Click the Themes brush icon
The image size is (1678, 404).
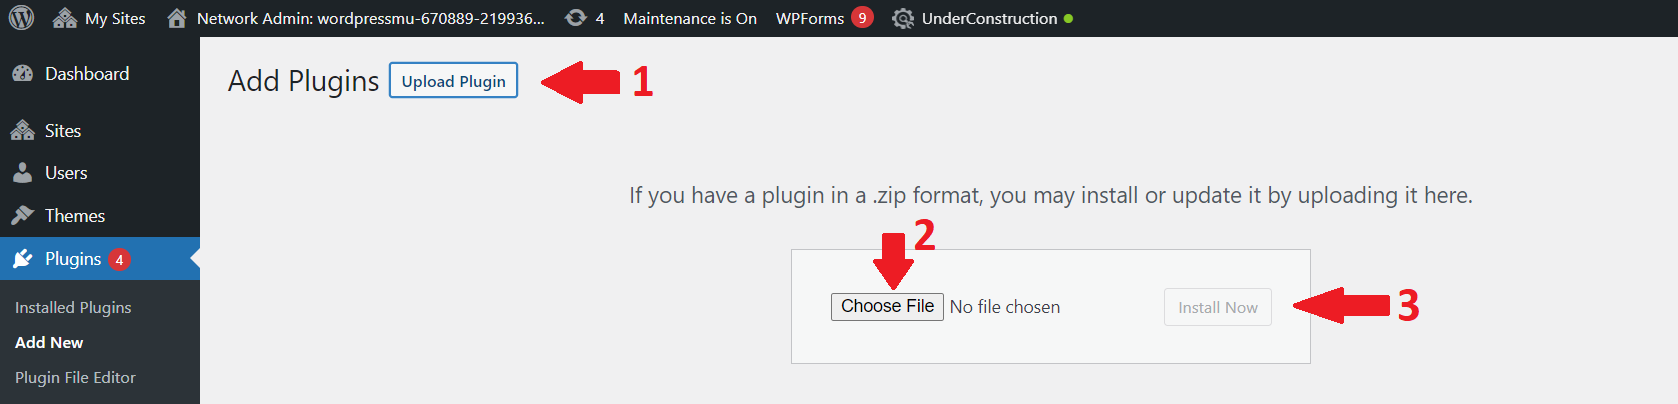[x=22, y=216]
